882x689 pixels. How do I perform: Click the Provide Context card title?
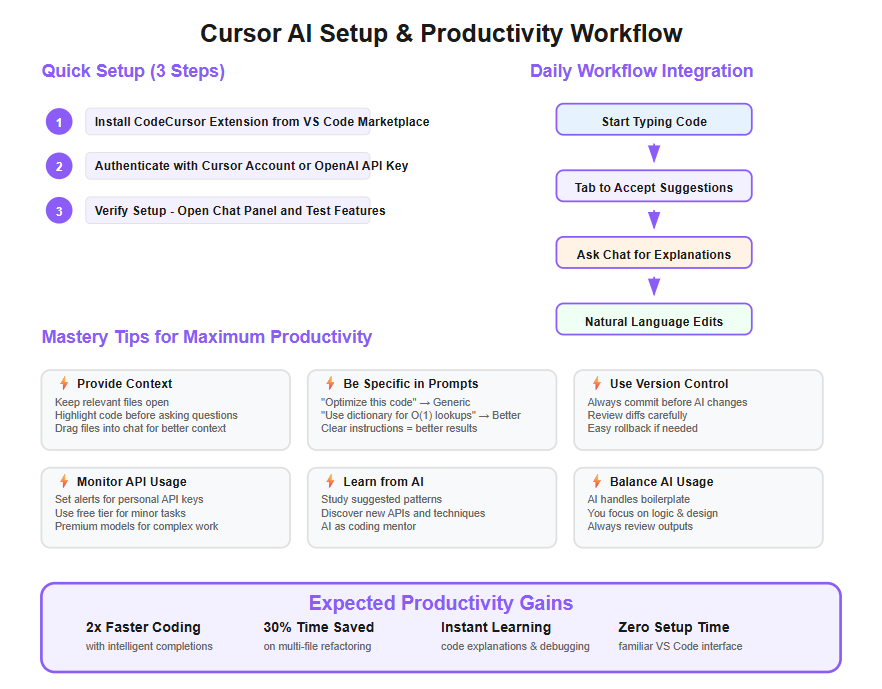(x=124, y=384)
